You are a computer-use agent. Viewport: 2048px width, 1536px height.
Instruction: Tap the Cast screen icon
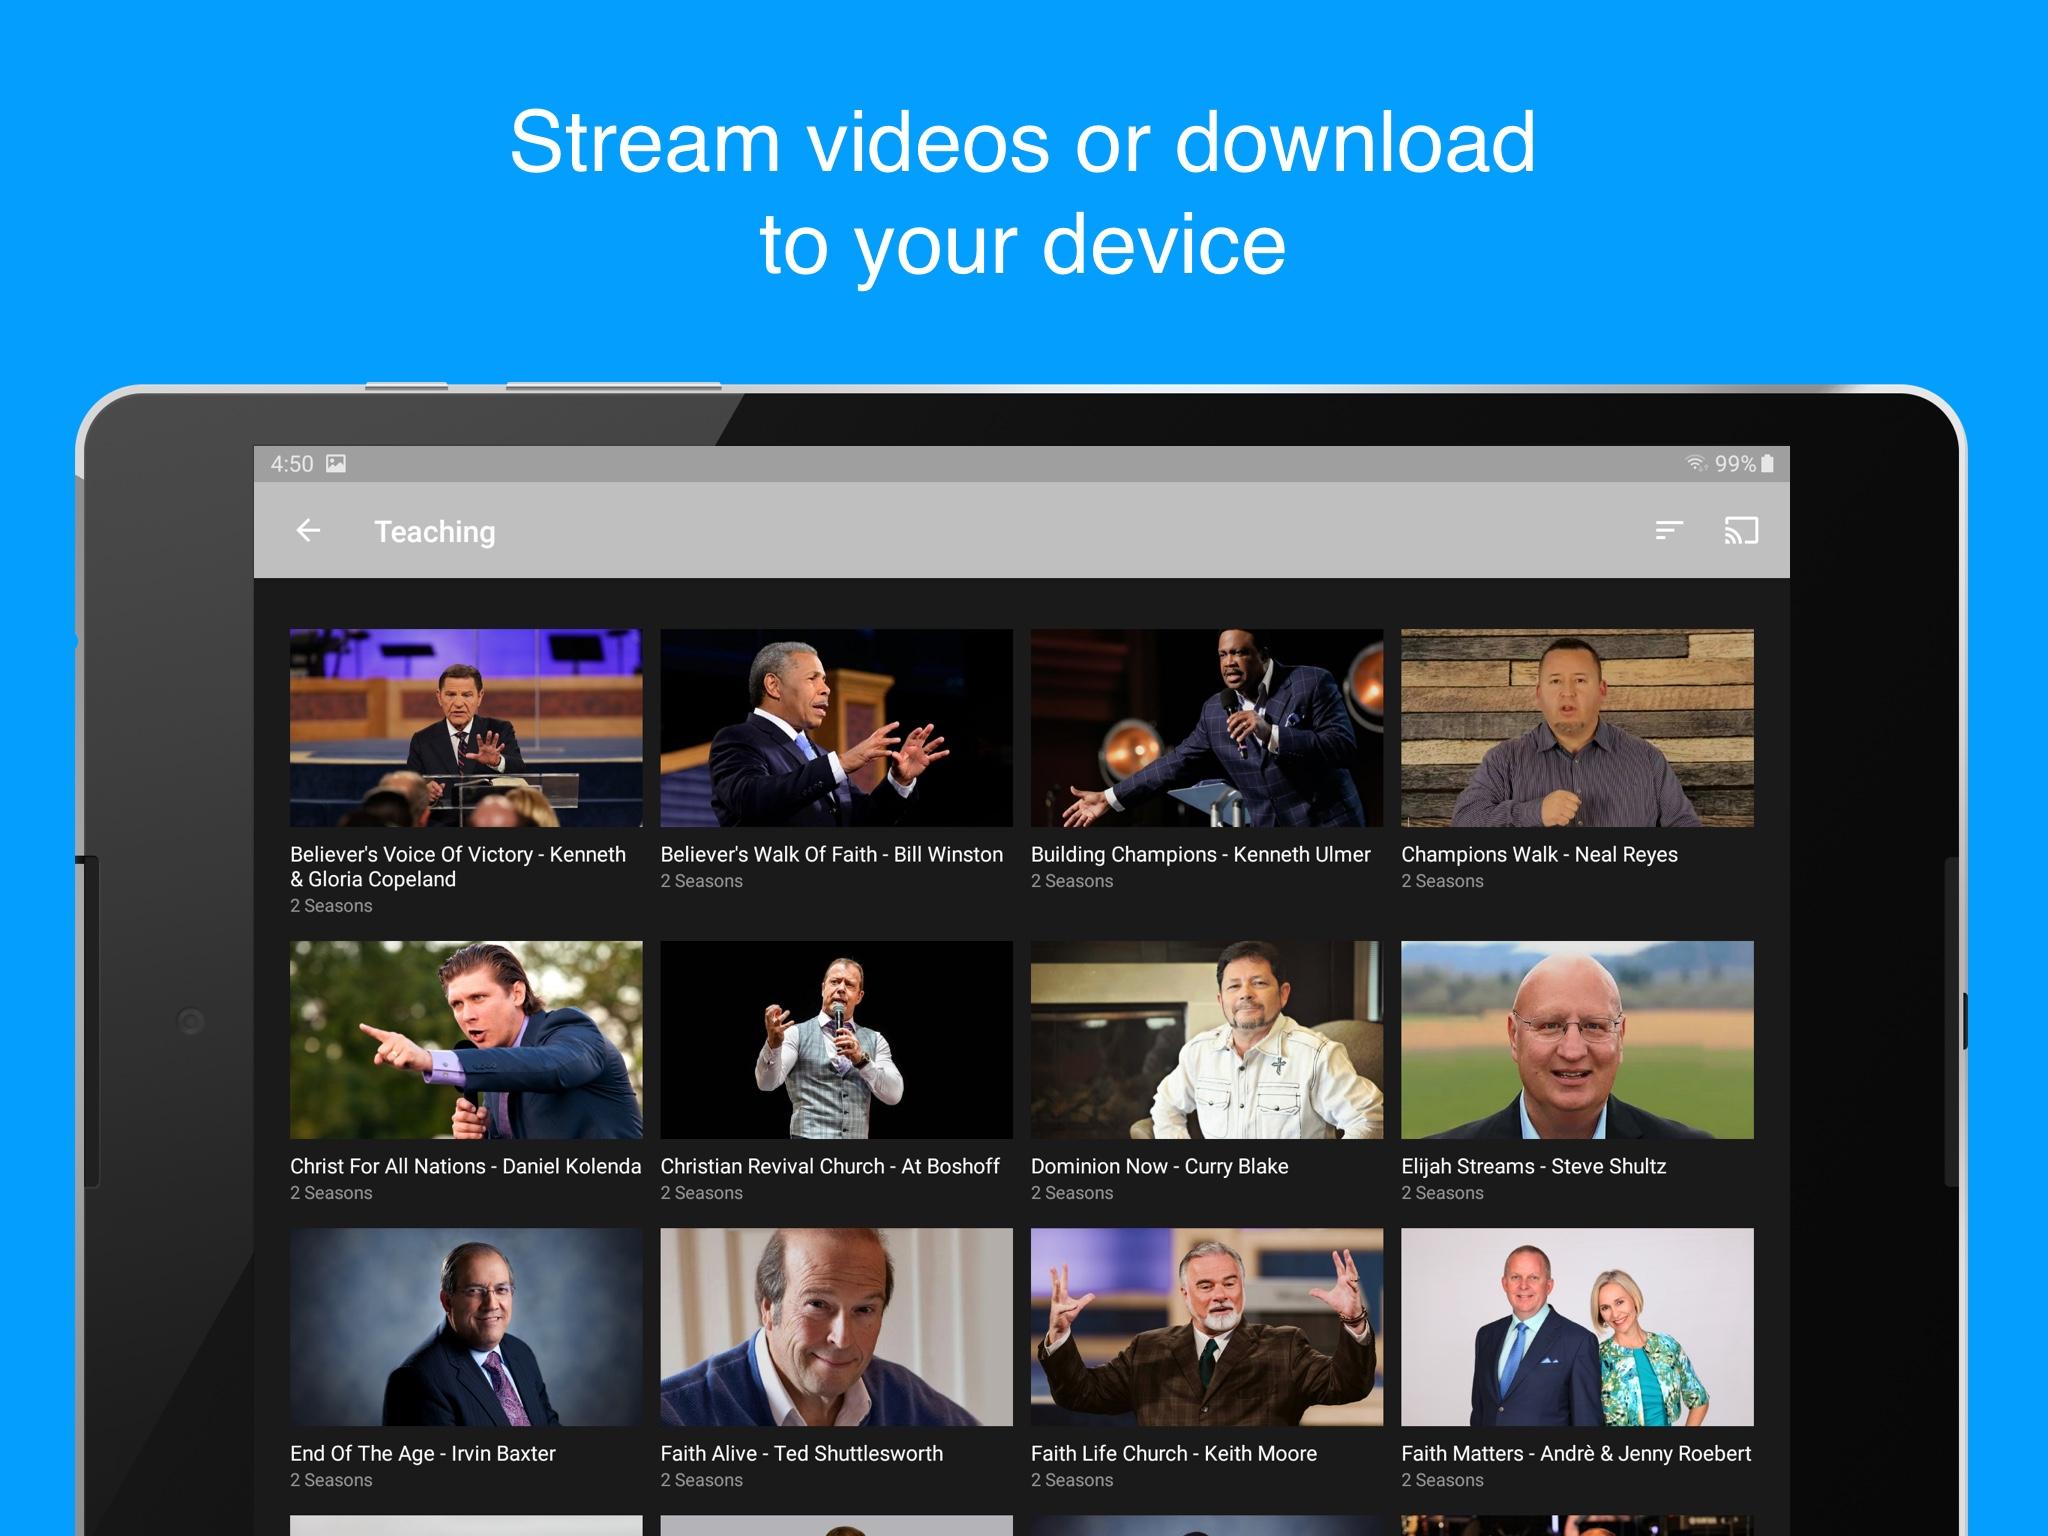(1741, 530)
